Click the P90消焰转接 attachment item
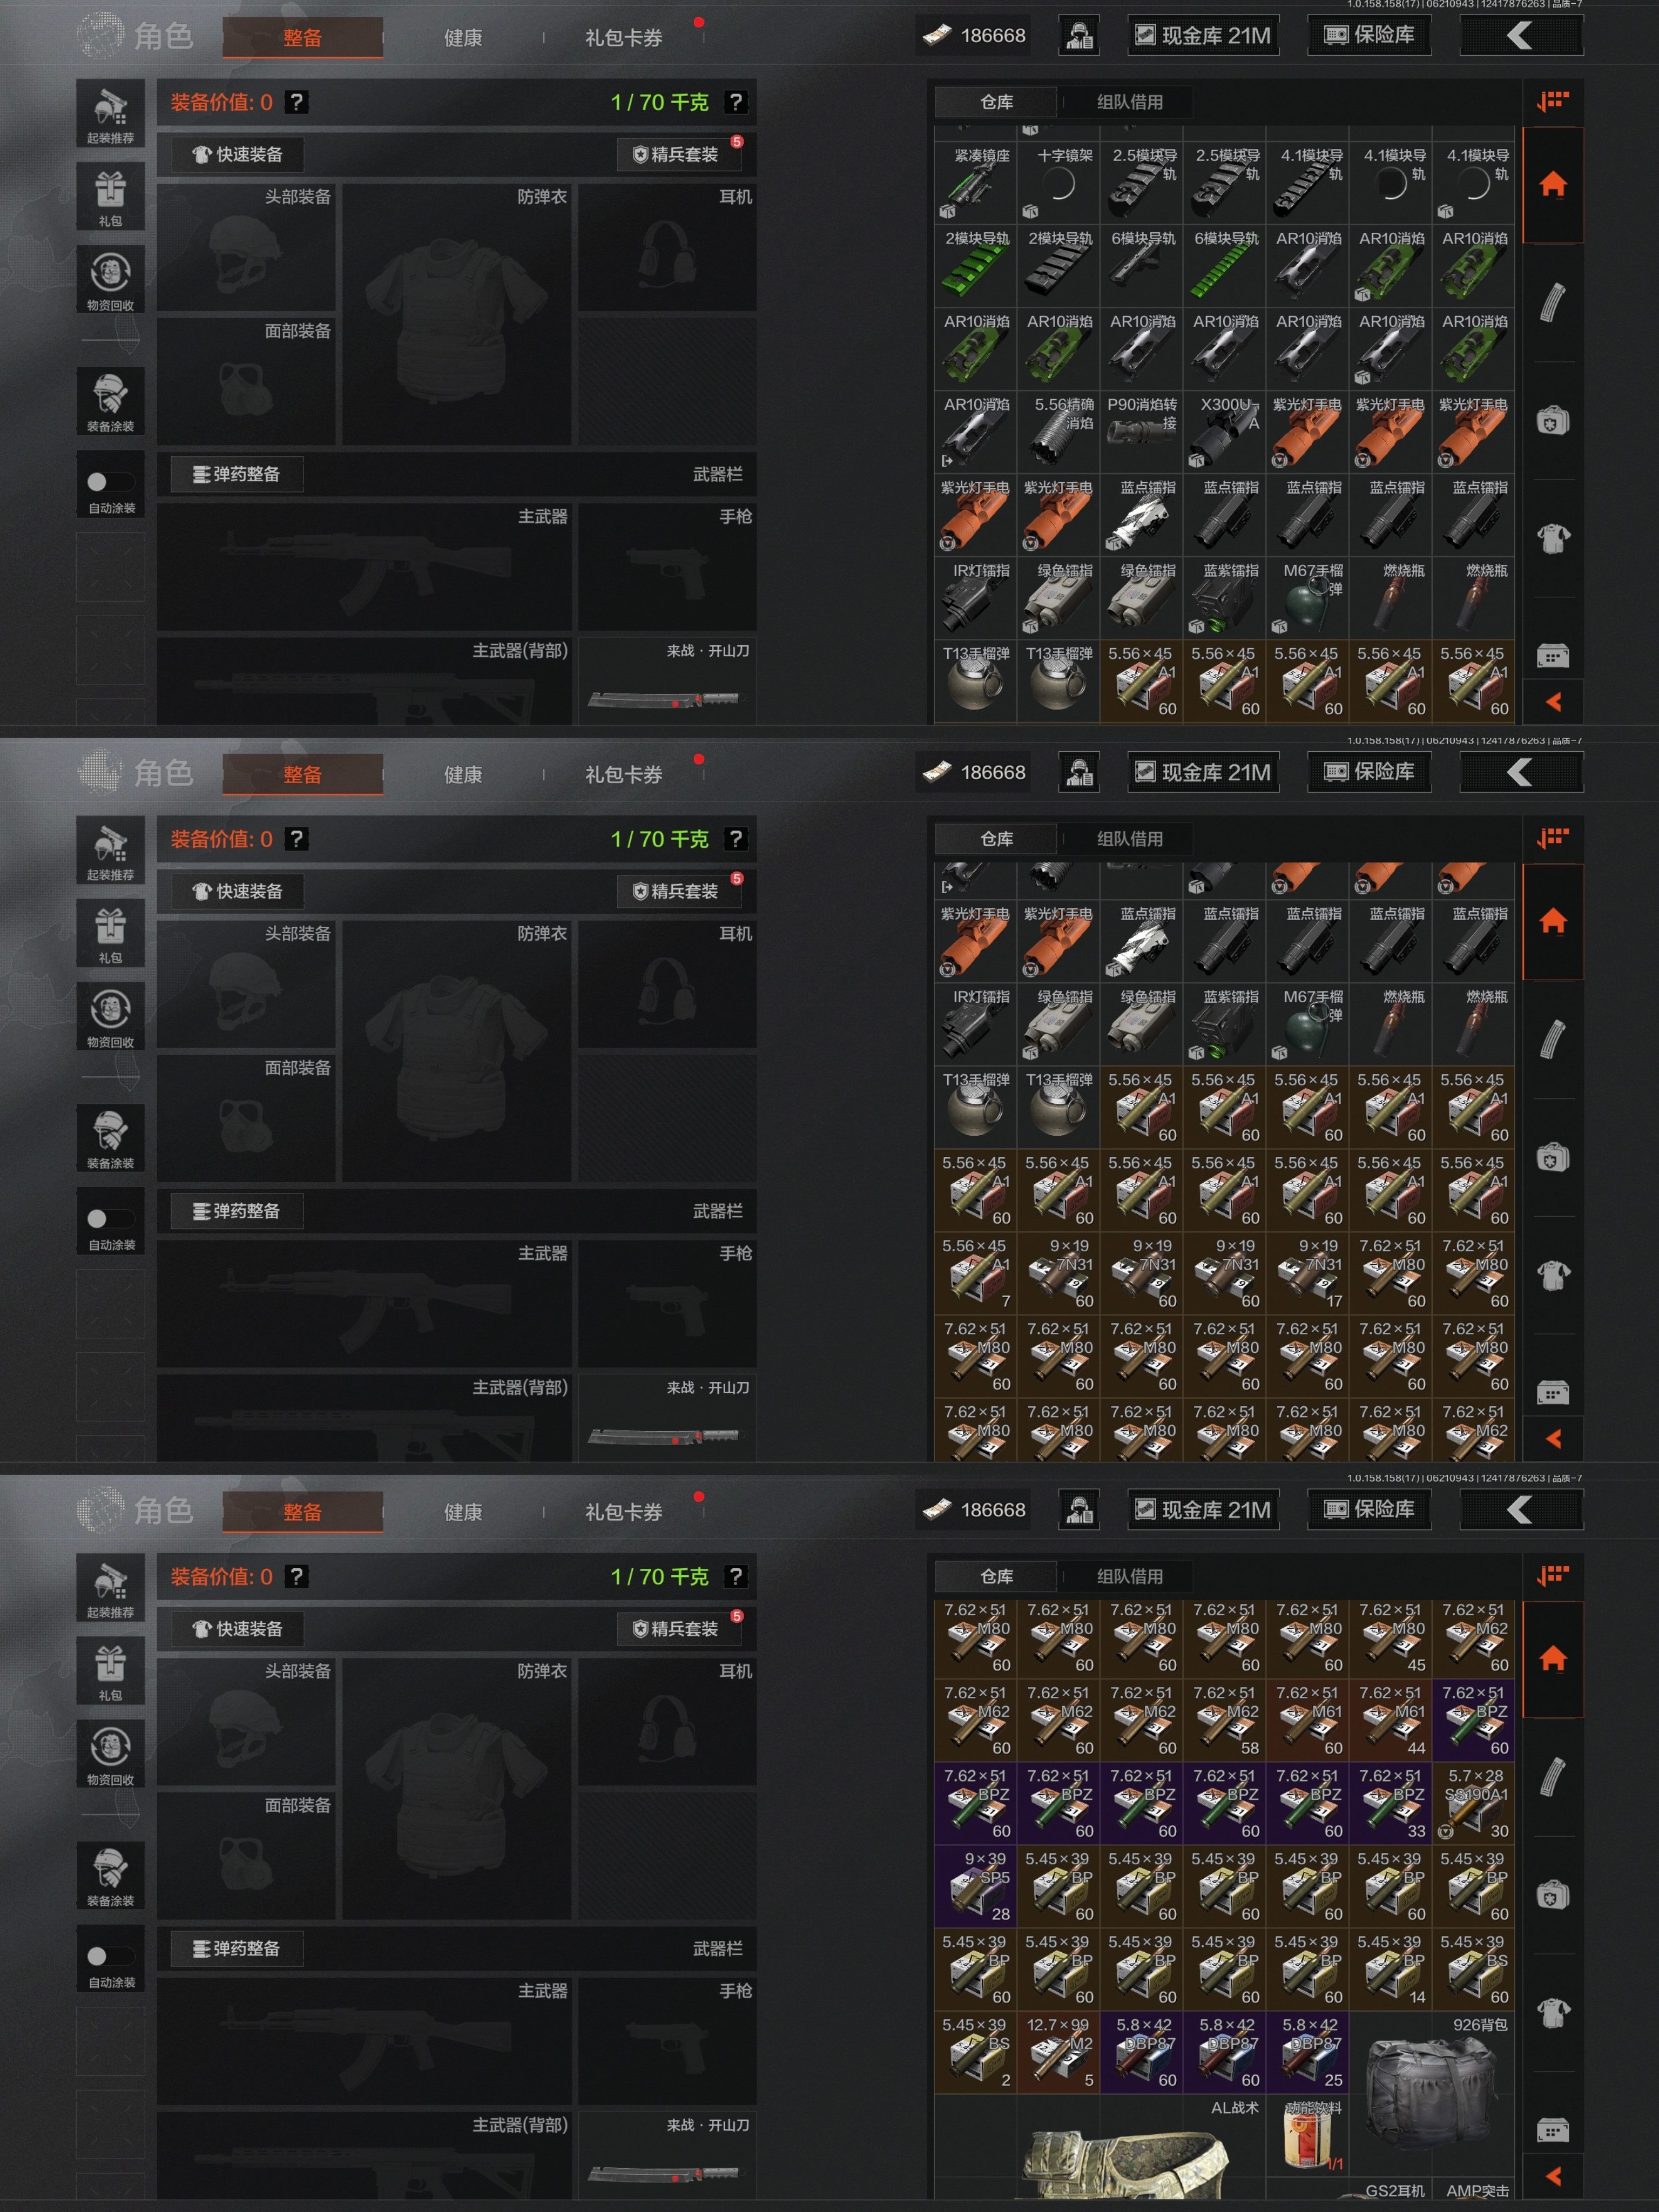Viewport: 1659px width, 2212px height. pyautogui.click(x=1141, y=431)
